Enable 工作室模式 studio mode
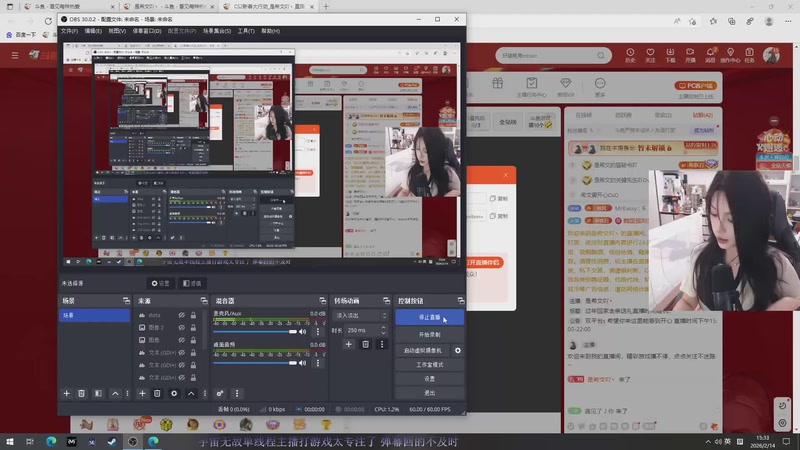Screen dimensions: 800x450 pos(430,365)
